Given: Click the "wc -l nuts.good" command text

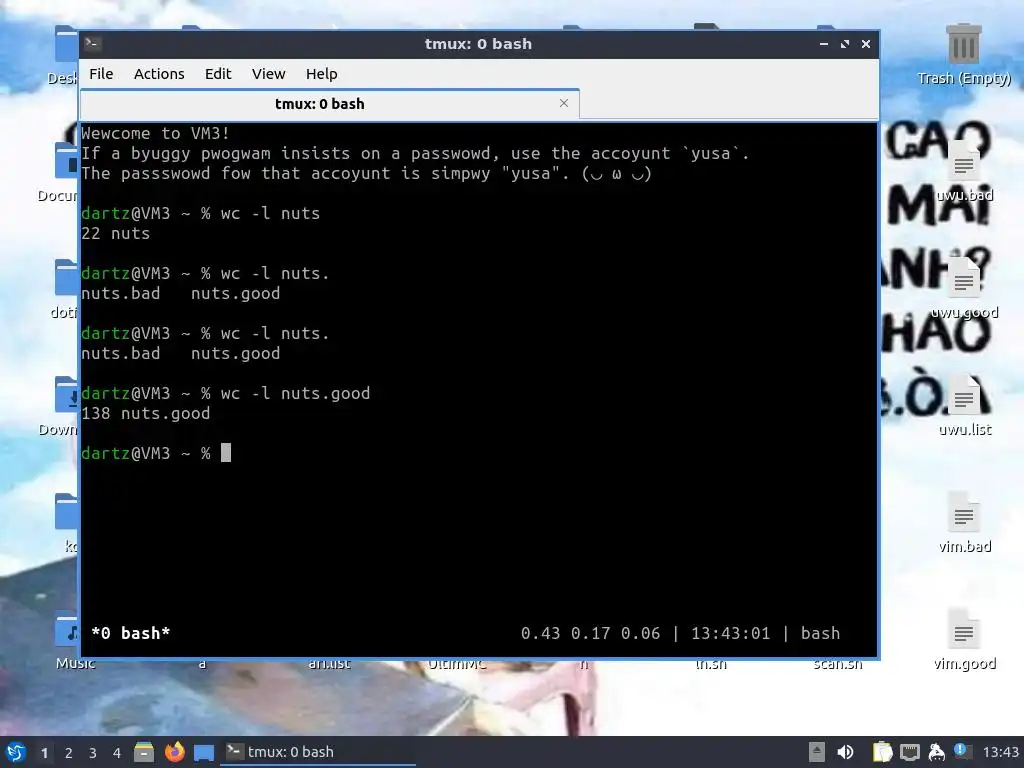Looking at the screenshot, I should (295, 393).
